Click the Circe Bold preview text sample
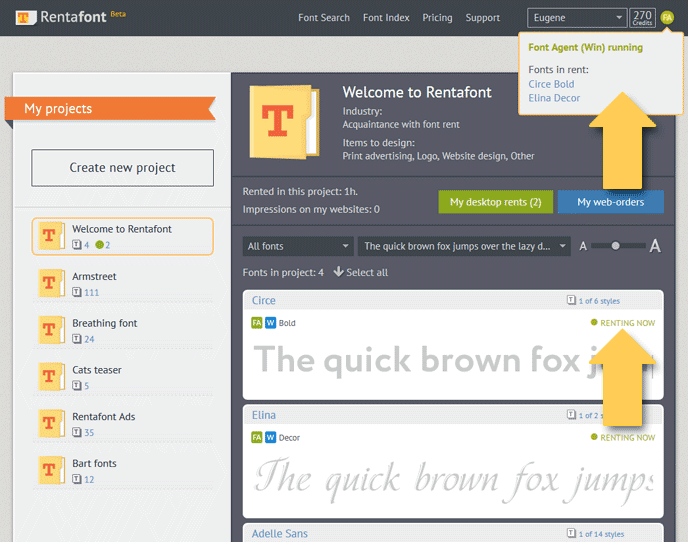The height and width of the screenshot is (542, 688). point(453,360)
